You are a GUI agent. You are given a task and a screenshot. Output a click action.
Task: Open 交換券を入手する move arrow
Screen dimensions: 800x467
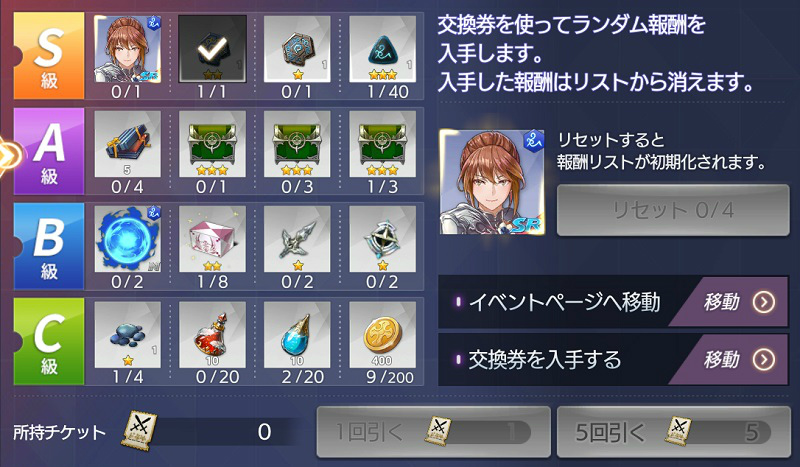764,360
